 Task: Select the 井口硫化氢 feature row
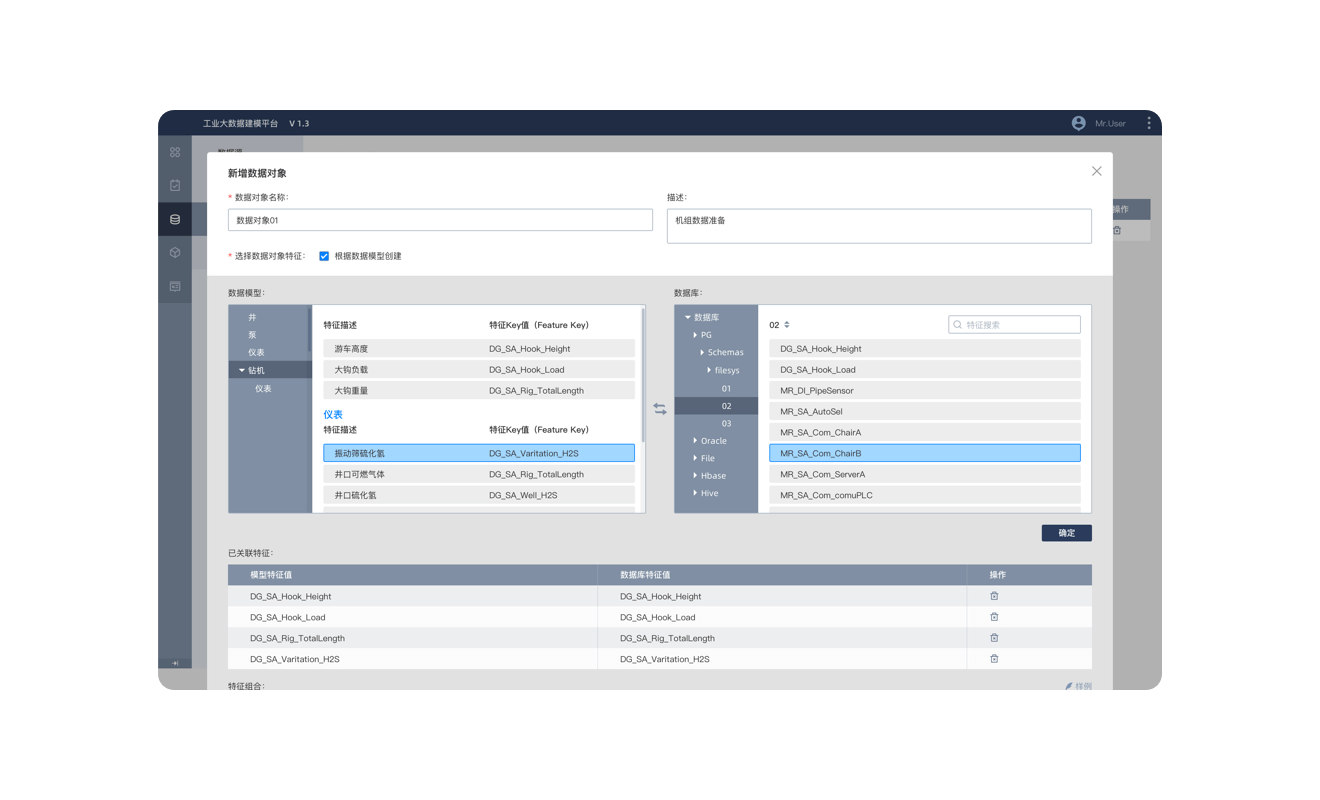[479, 495]
